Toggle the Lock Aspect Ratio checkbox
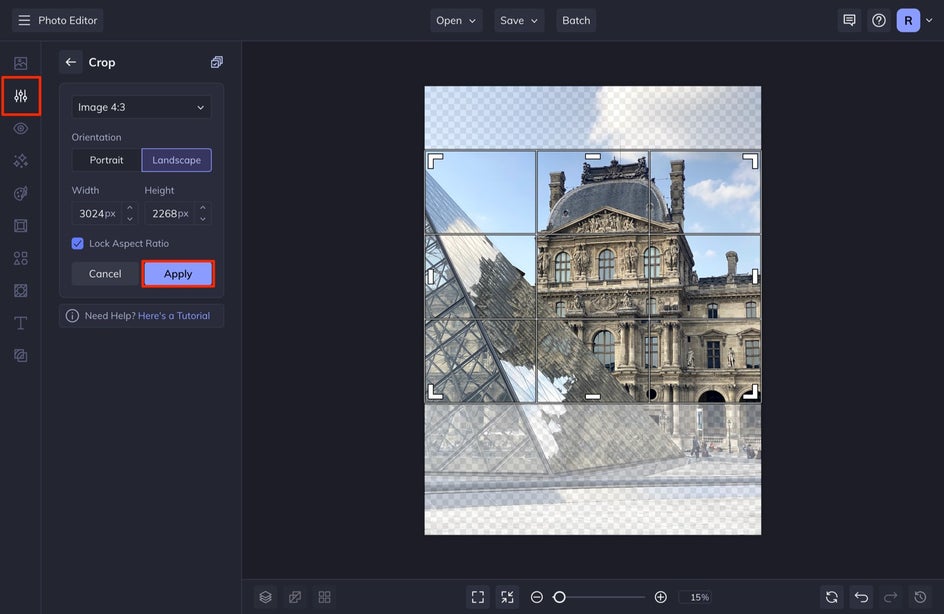The width and height of the screenshot is (944, 614). pyautogui.click(x=78, y=244)
